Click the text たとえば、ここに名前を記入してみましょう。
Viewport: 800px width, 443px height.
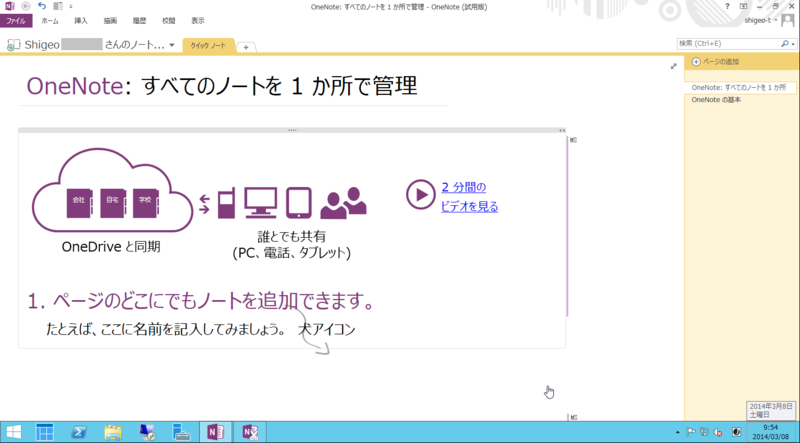(x=165, y=329)
